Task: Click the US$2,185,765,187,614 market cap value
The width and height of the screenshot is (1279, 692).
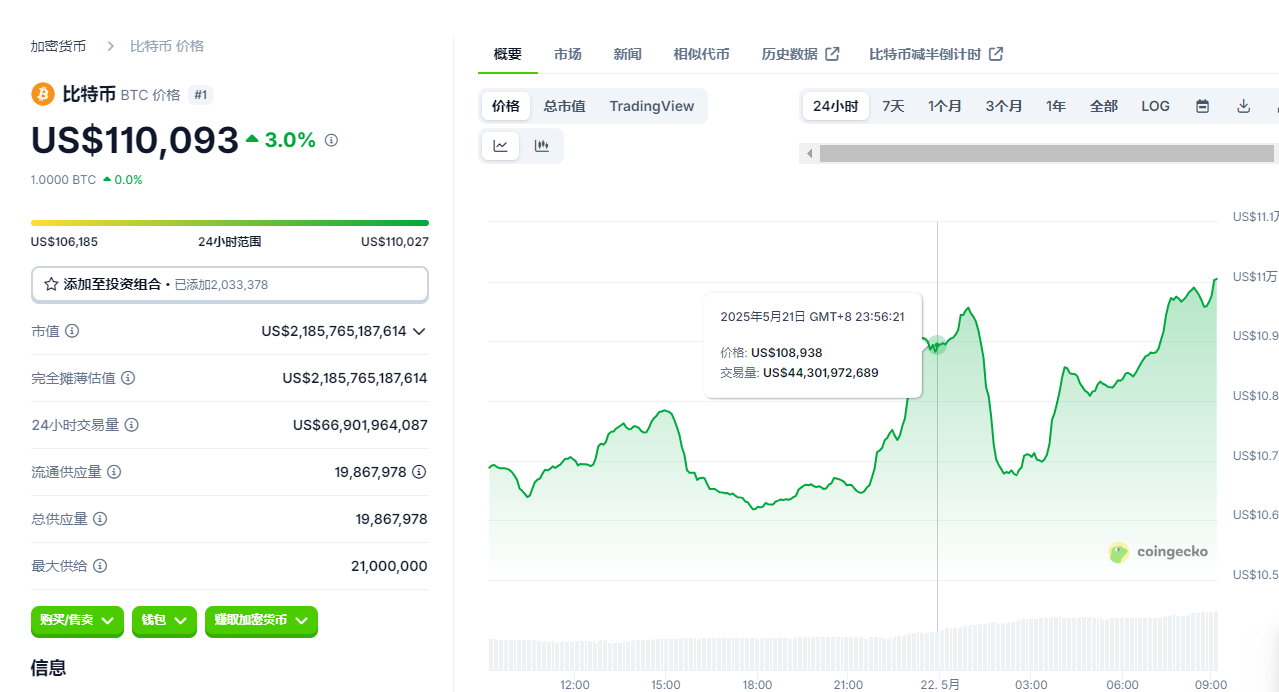Action: click(x=334, y=331)
